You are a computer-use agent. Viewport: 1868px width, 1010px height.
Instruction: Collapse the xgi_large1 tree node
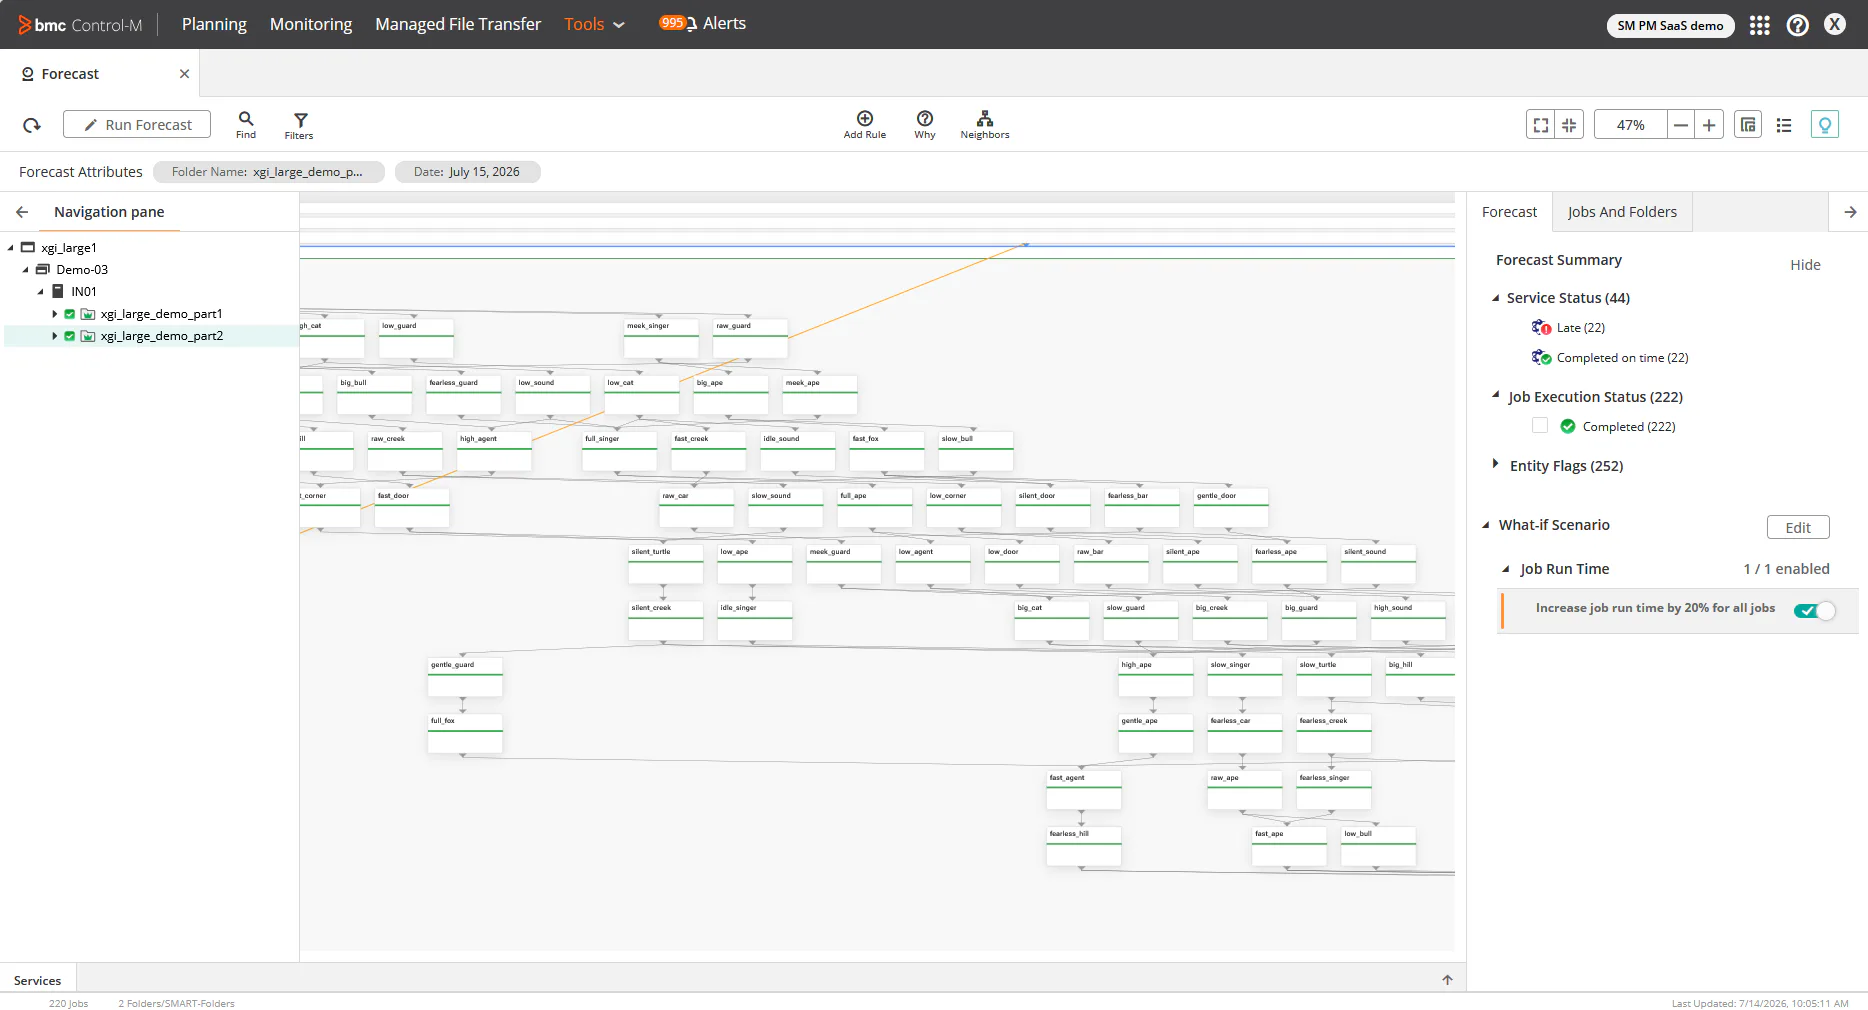(x=11, y=248)
